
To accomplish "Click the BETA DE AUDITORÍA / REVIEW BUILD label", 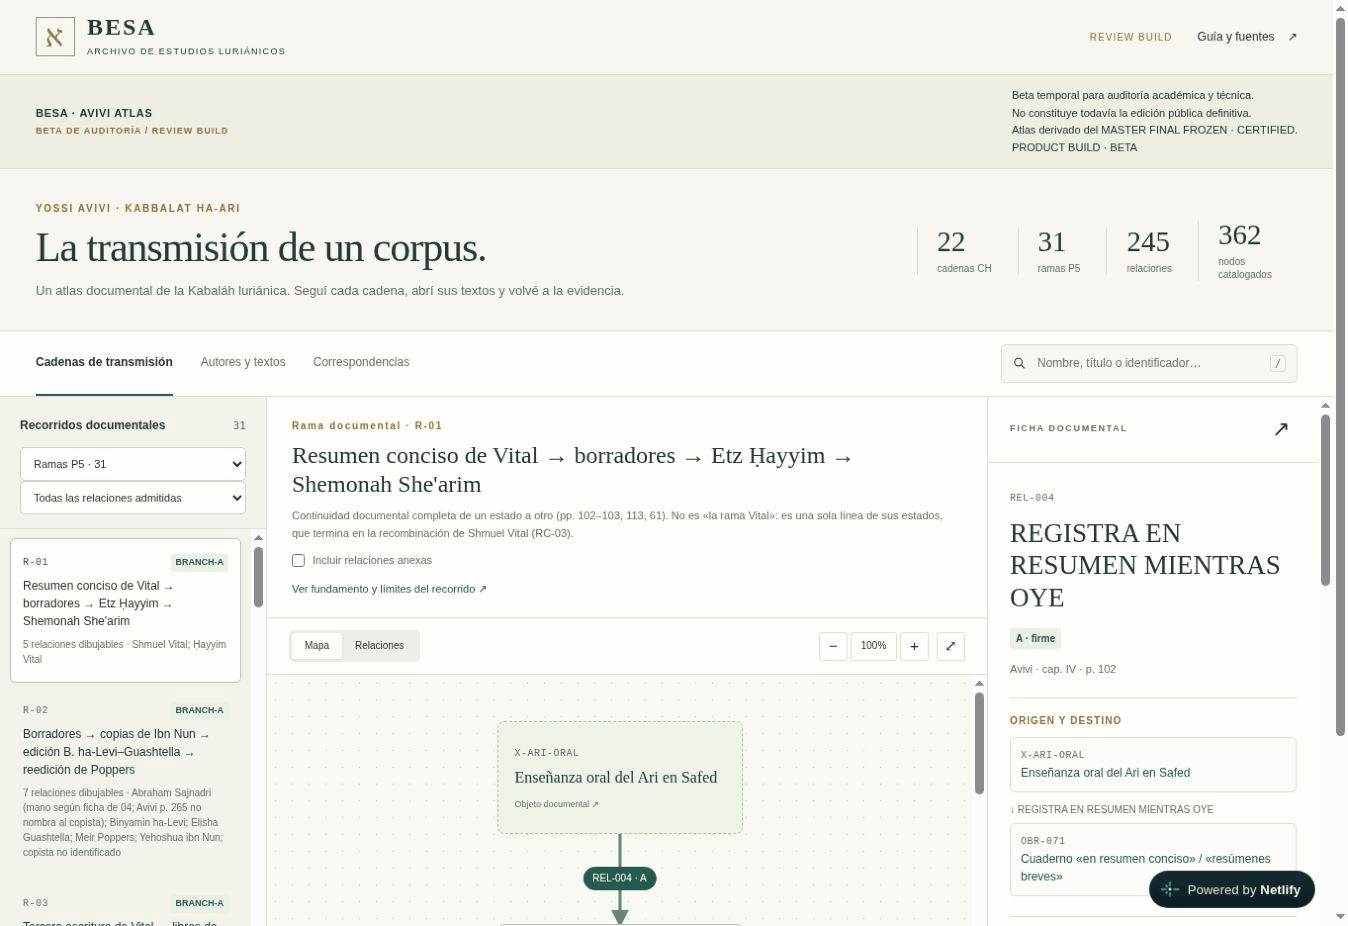I will click(x=132, y=131).
